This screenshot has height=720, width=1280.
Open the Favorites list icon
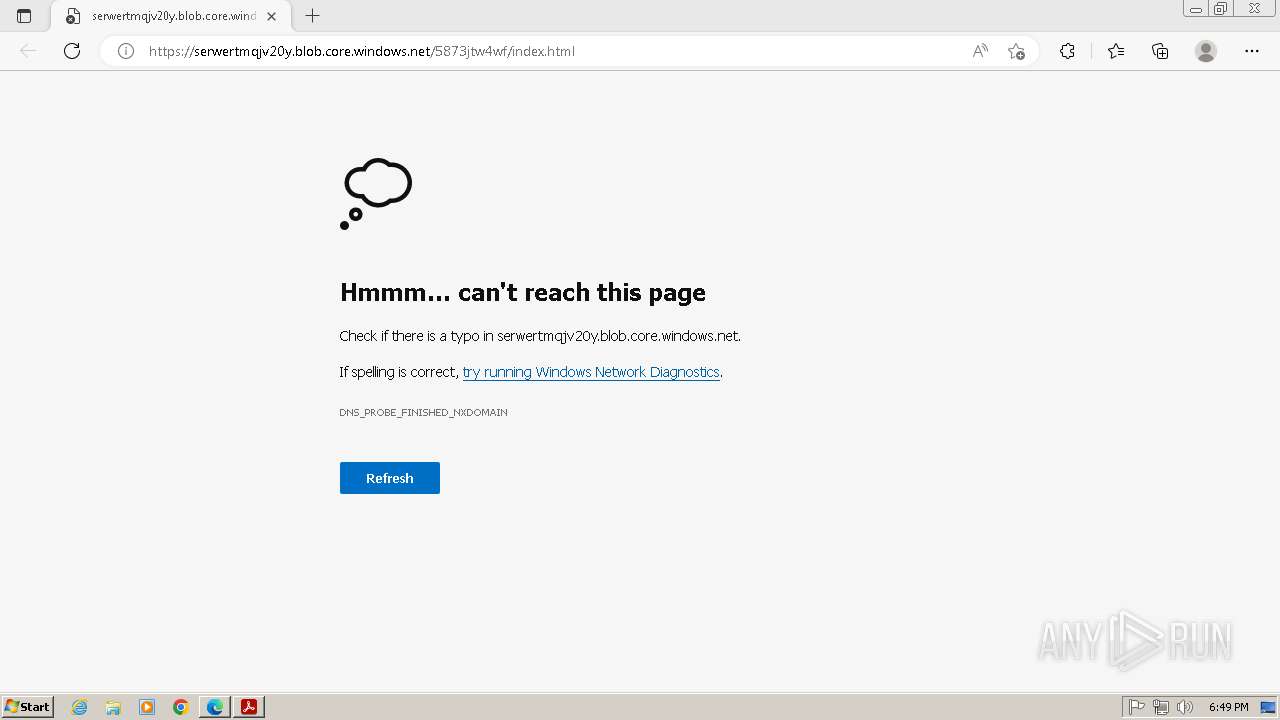coord(1116,51)
